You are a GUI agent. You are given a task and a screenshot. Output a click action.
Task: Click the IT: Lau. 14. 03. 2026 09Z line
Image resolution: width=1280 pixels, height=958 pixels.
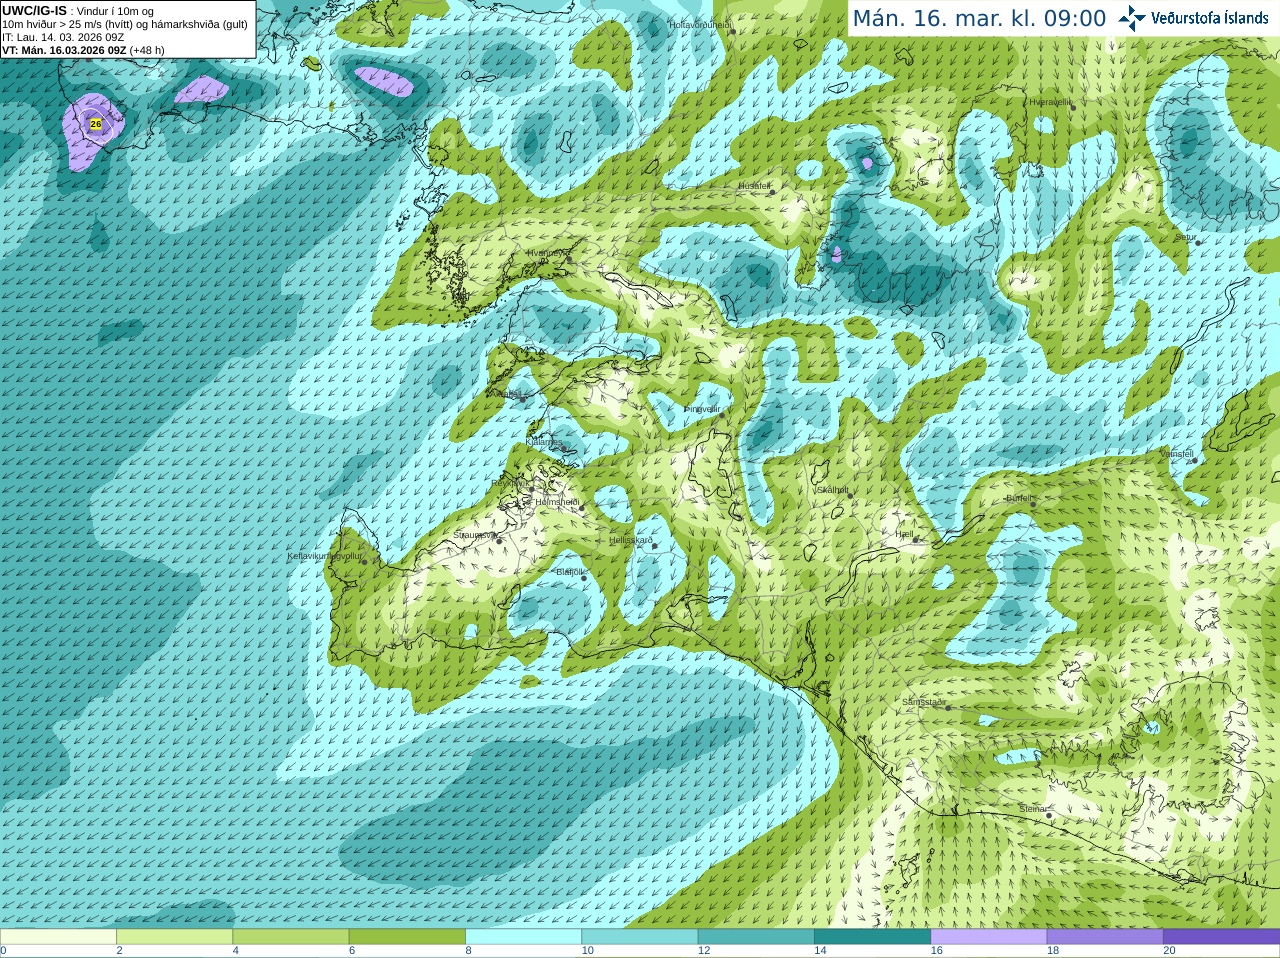(x=63, y=37)
